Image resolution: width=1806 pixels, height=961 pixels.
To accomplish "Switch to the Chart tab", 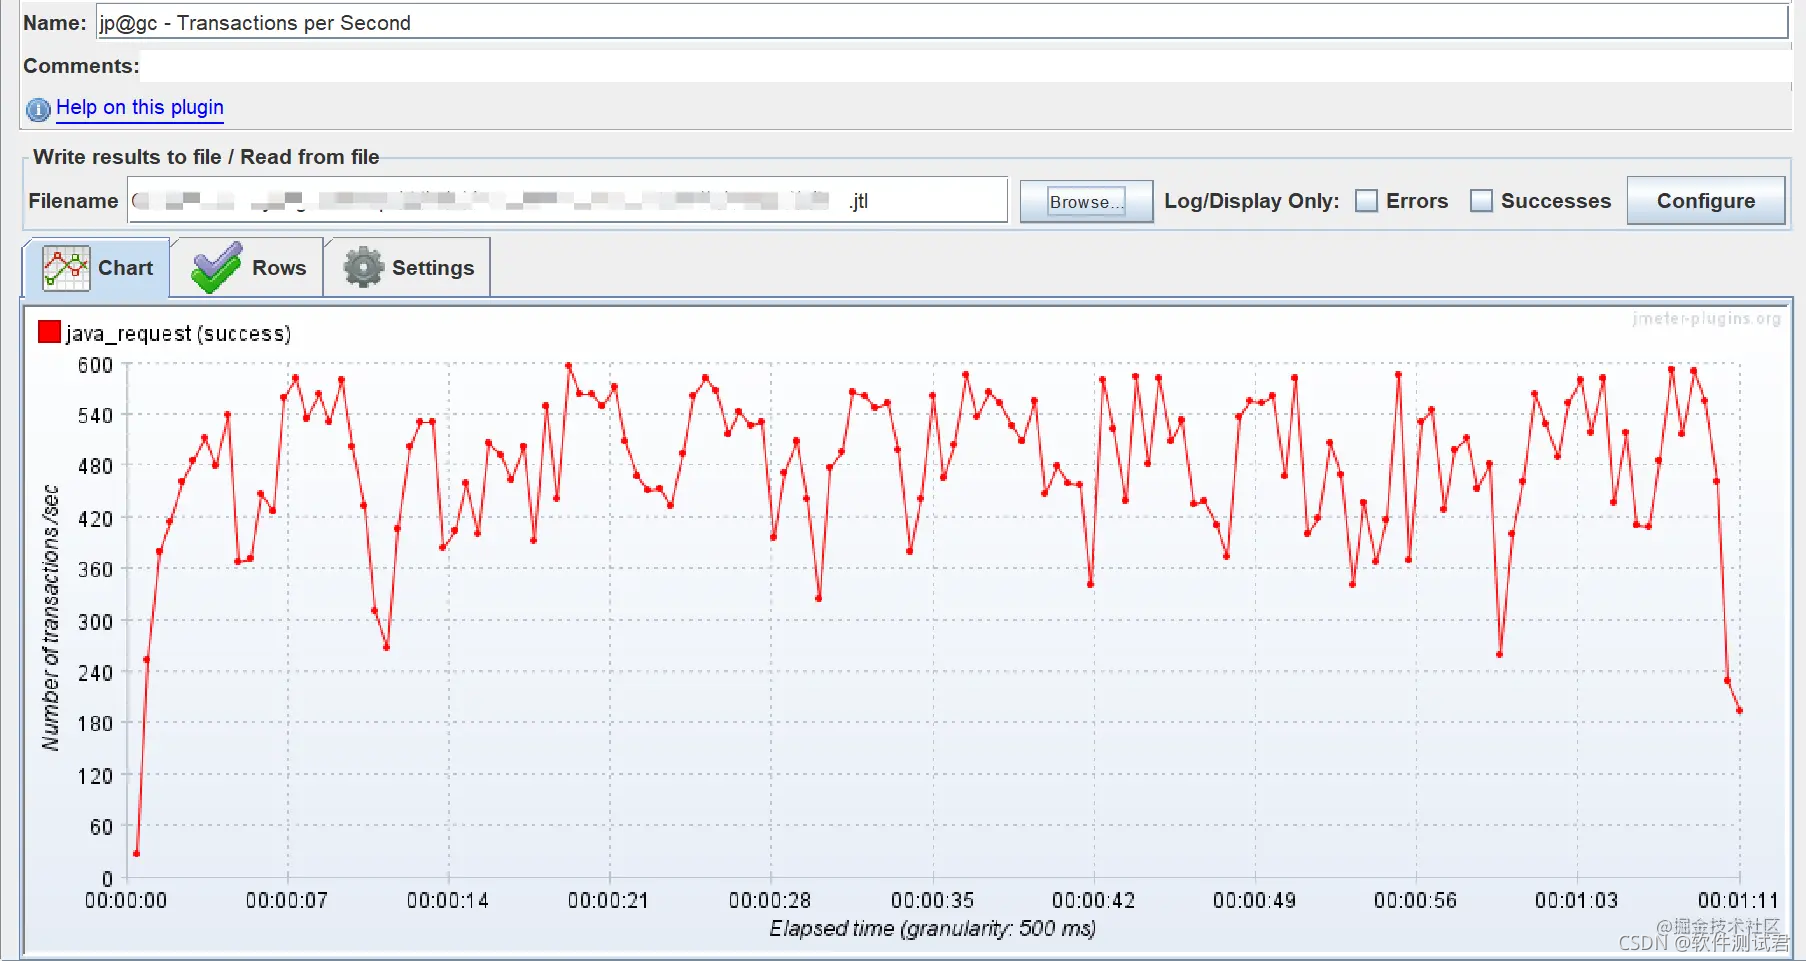I will click(96, 268).
